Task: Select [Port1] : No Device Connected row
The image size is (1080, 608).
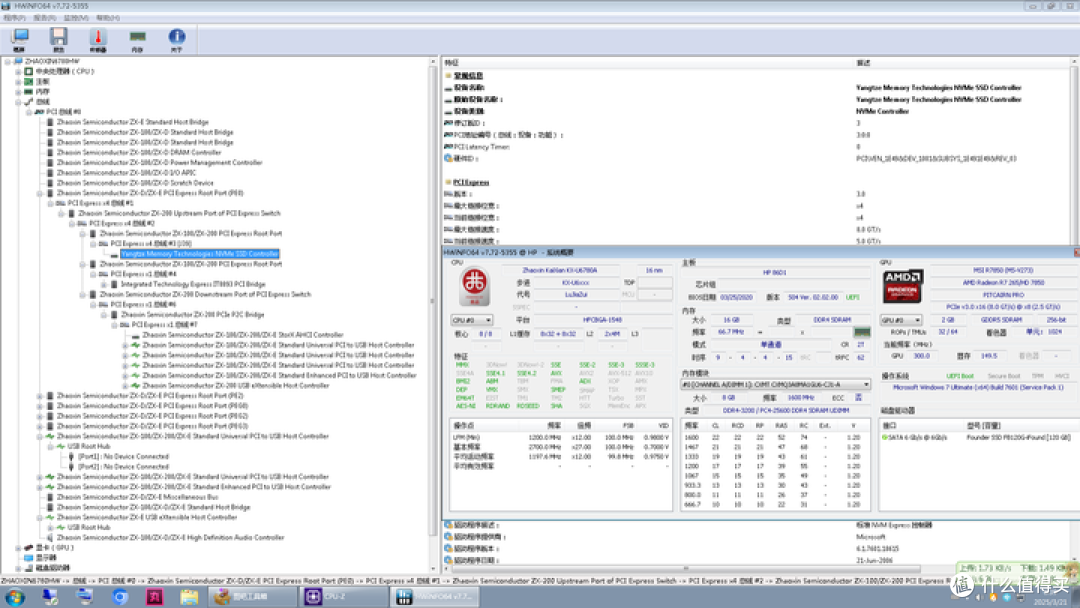Action: click(123, 457)
